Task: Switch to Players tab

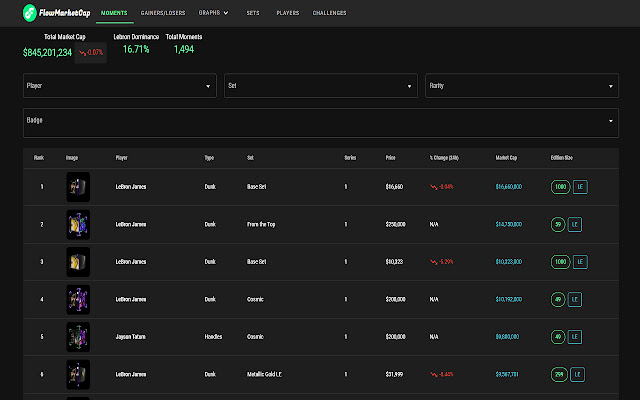Action: pos(288,13)
